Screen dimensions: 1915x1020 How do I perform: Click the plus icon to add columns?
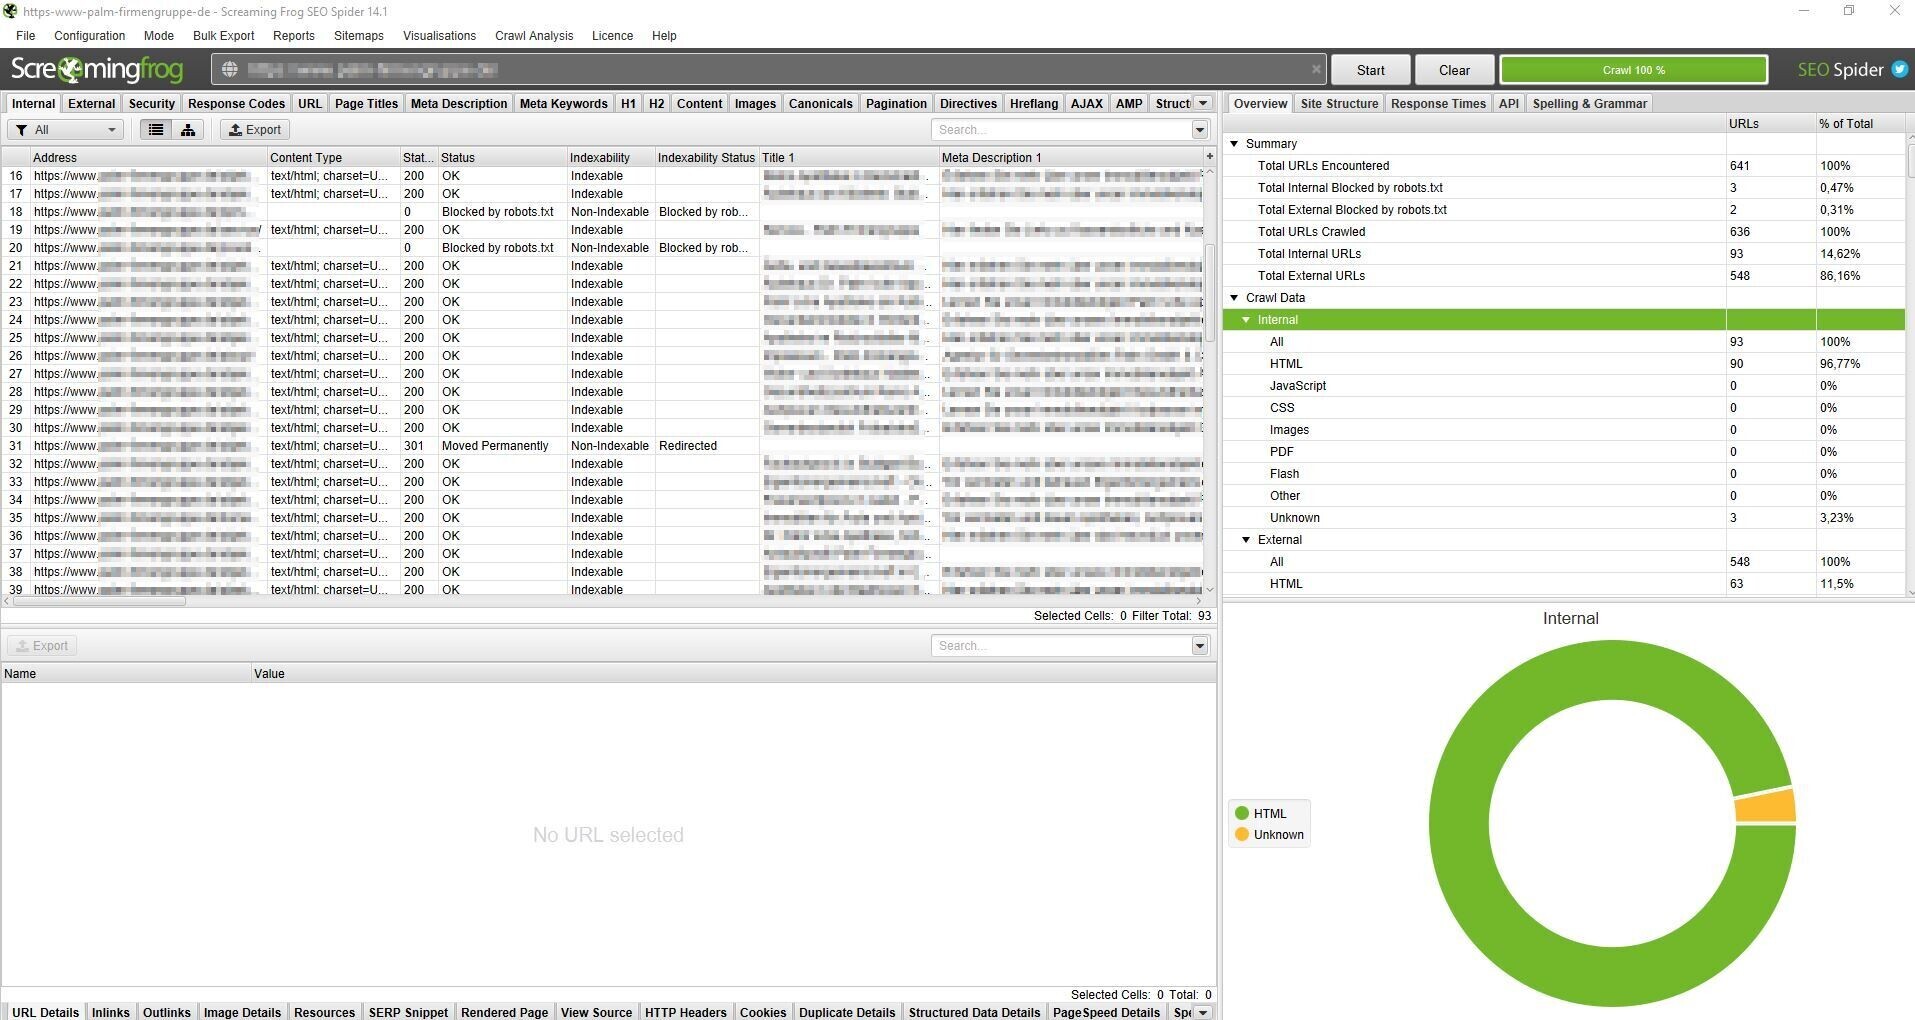(x=1209, y=157)
